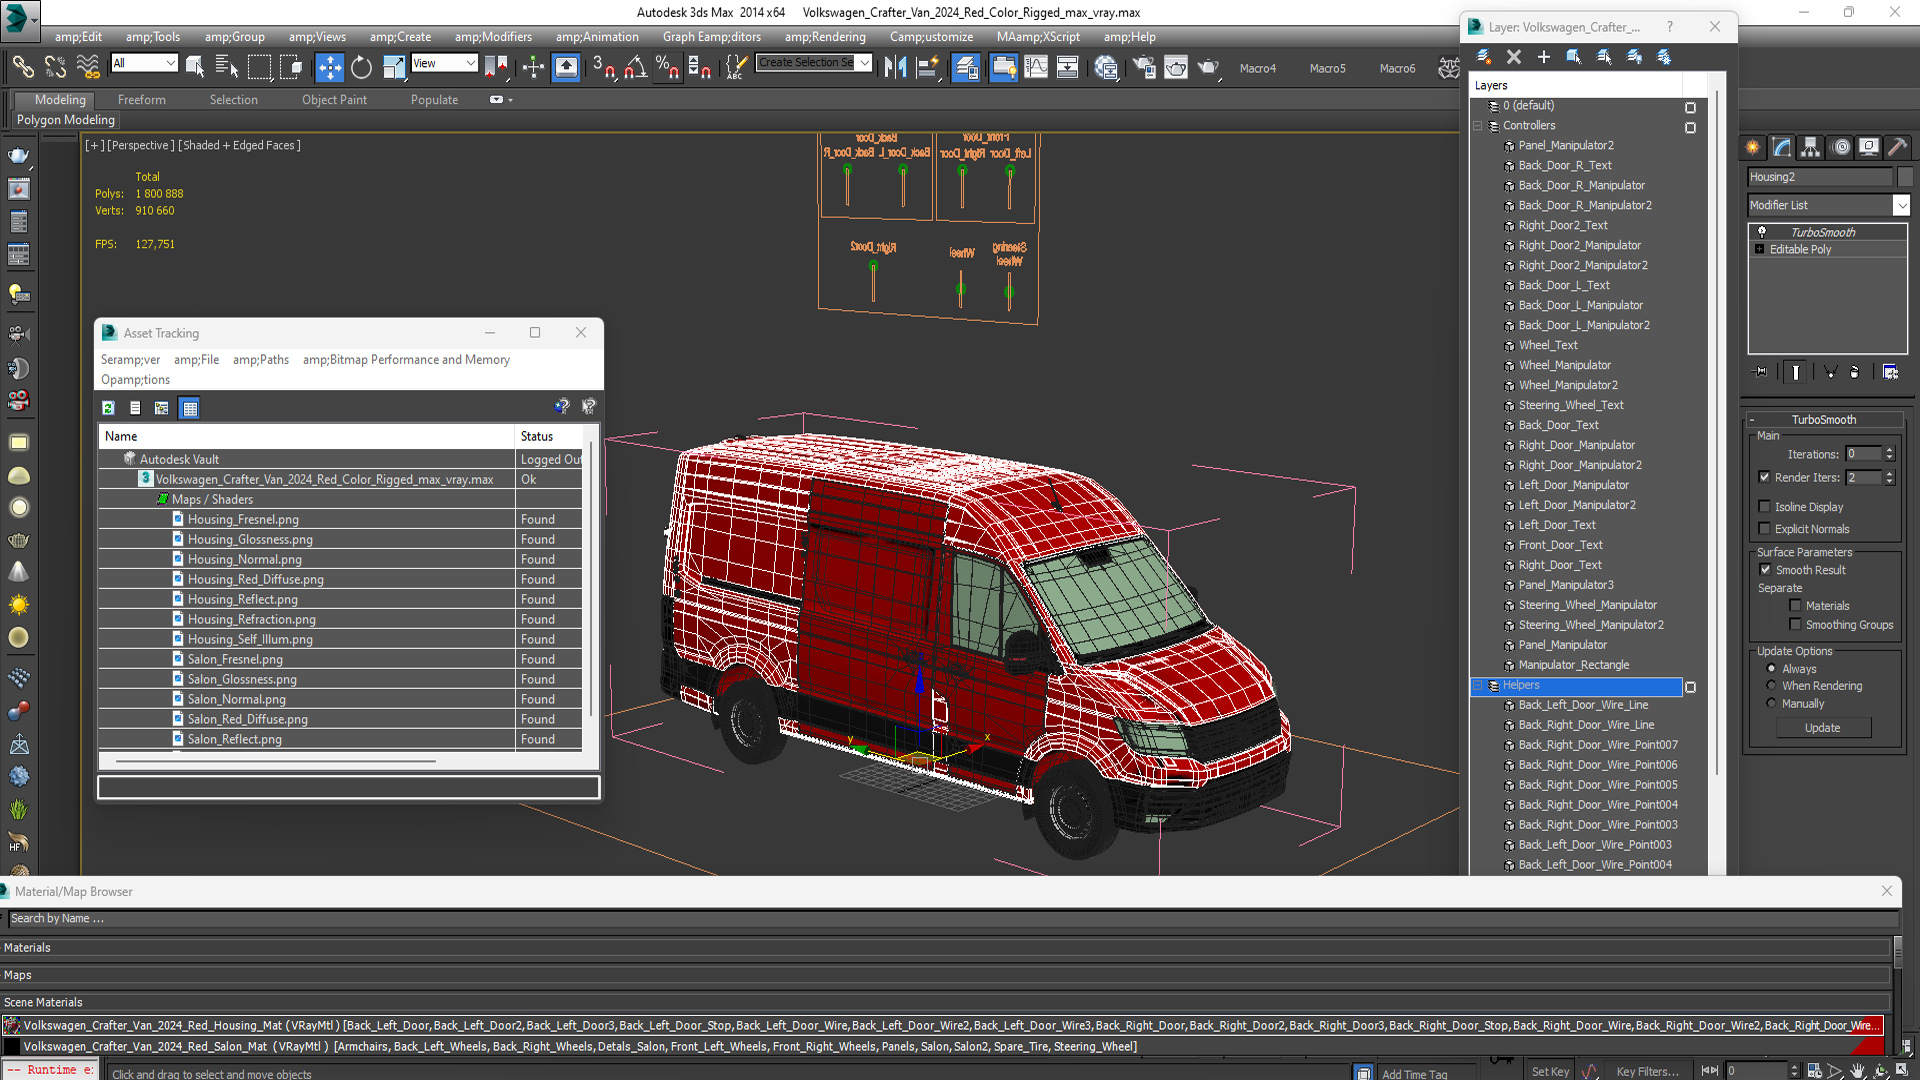The width and height of the screenshot is (1920, 1080).
Task: Click the object color swatch beside Housing2
Action: tap(1904, 177)
